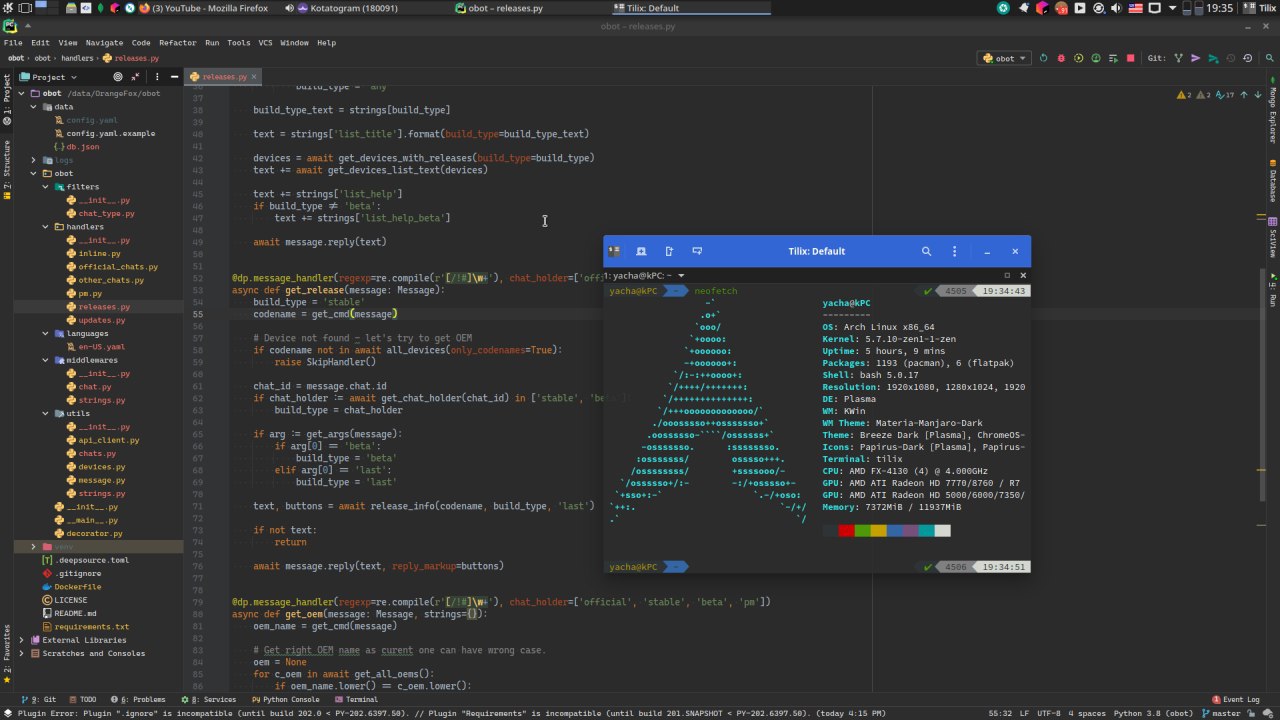Add terminal down icon in Tilix

[x=697, y=251]
